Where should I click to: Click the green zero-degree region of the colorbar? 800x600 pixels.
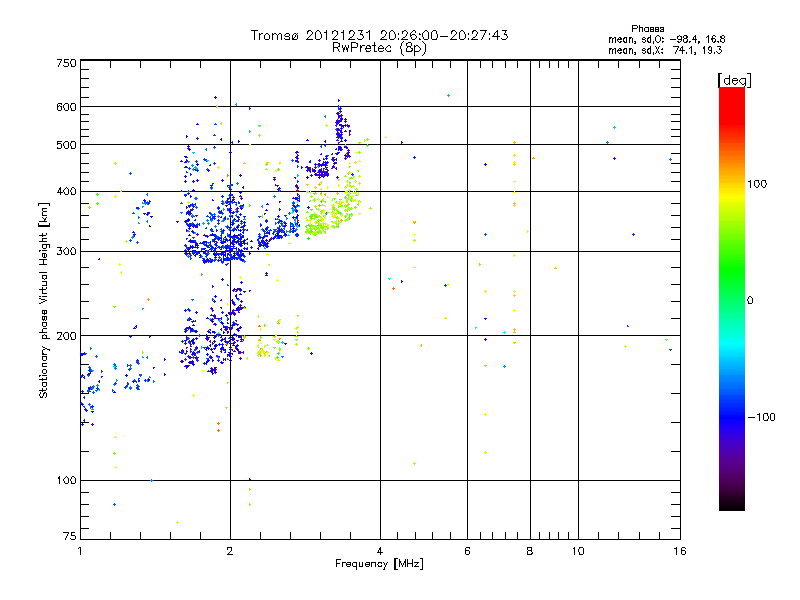point(732,300)
